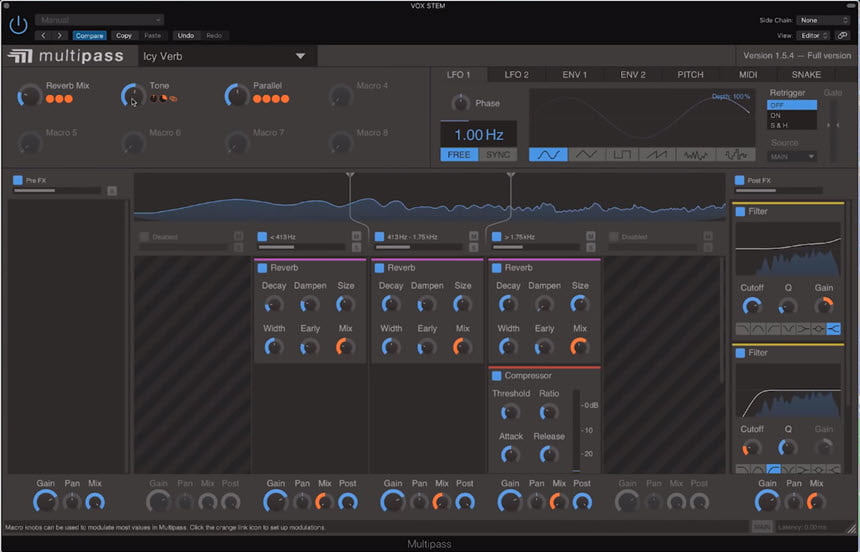
Task: Click the Post FX level slider
Action: 778,191
